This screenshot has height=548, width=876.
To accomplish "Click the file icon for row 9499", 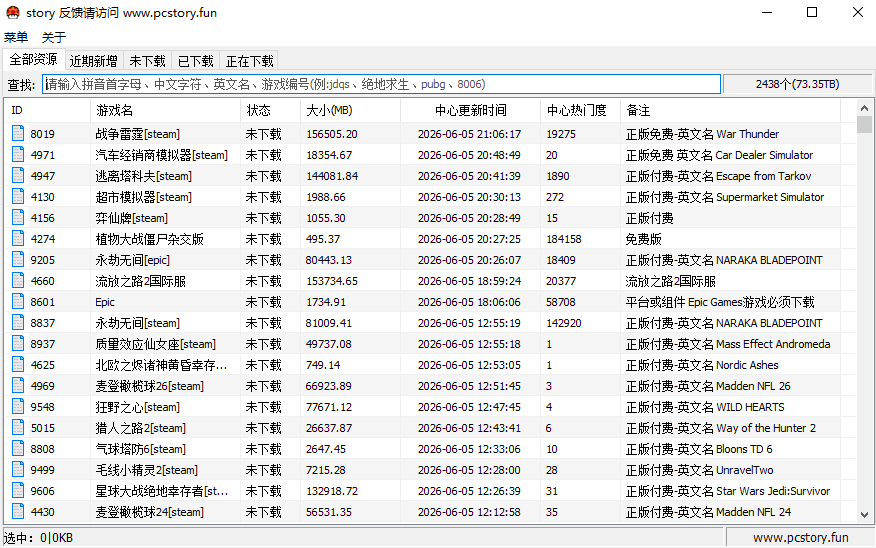I will click(18, 469).
